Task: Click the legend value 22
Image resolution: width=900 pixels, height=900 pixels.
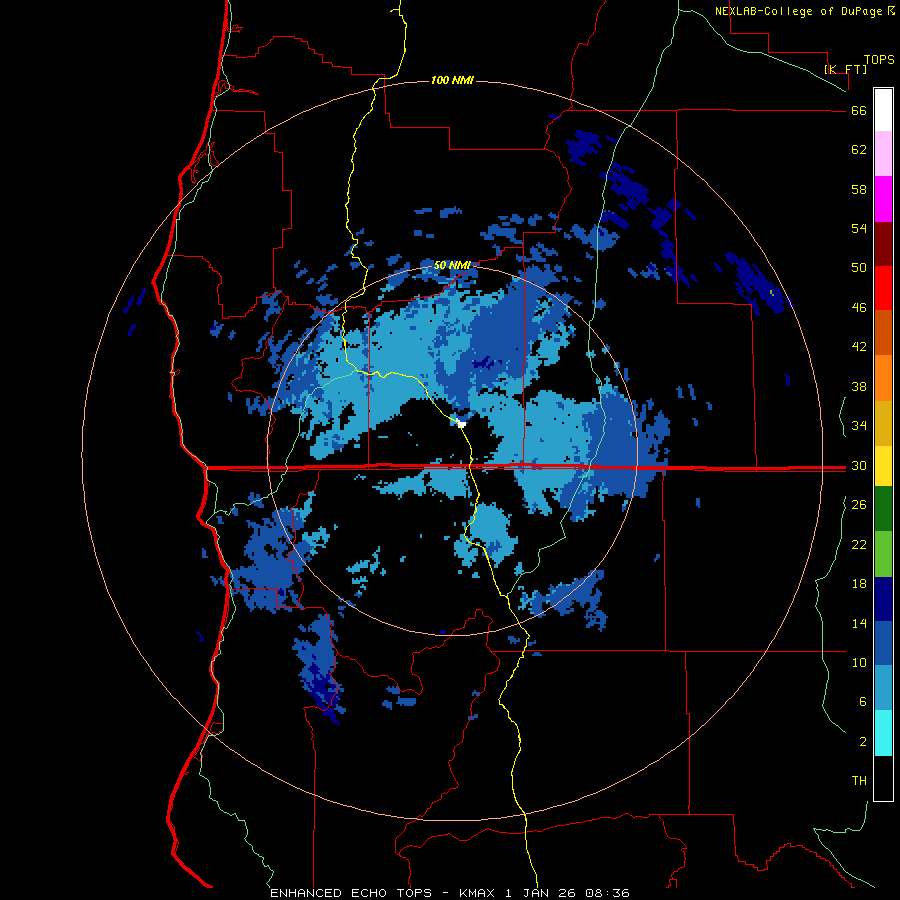Action: coord(859,544)
